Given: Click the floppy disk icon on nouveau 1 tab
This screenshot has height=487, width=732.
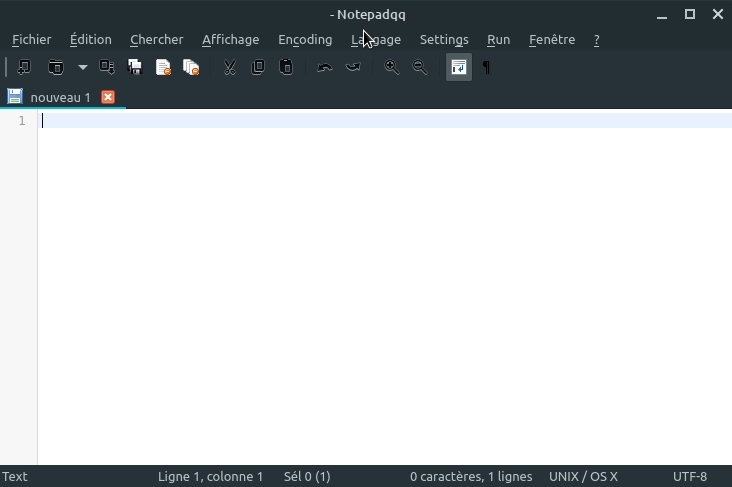Looking at the screenshot, I should [x=14, y=97].
